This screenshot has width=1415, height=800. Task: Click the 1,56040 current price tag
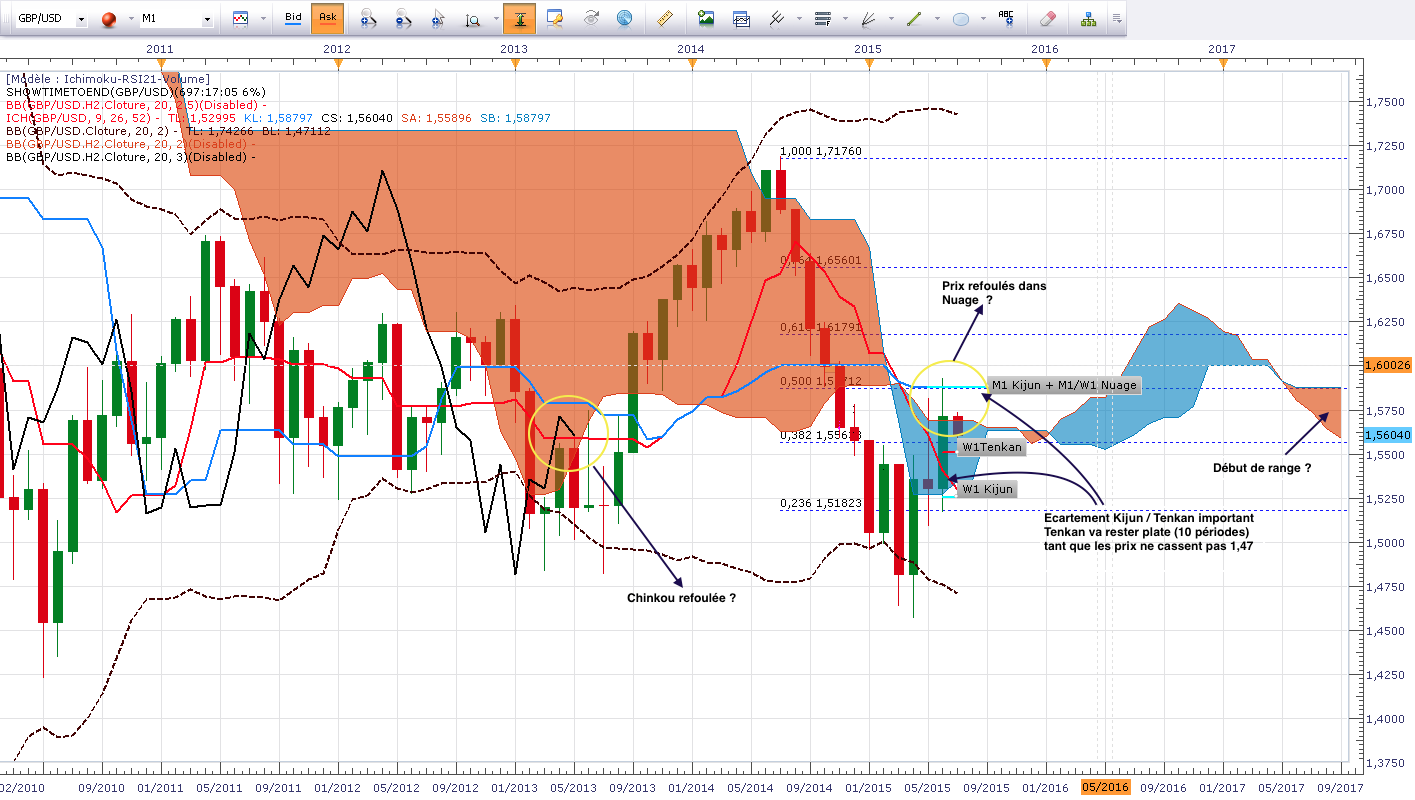pos(1386,435)
